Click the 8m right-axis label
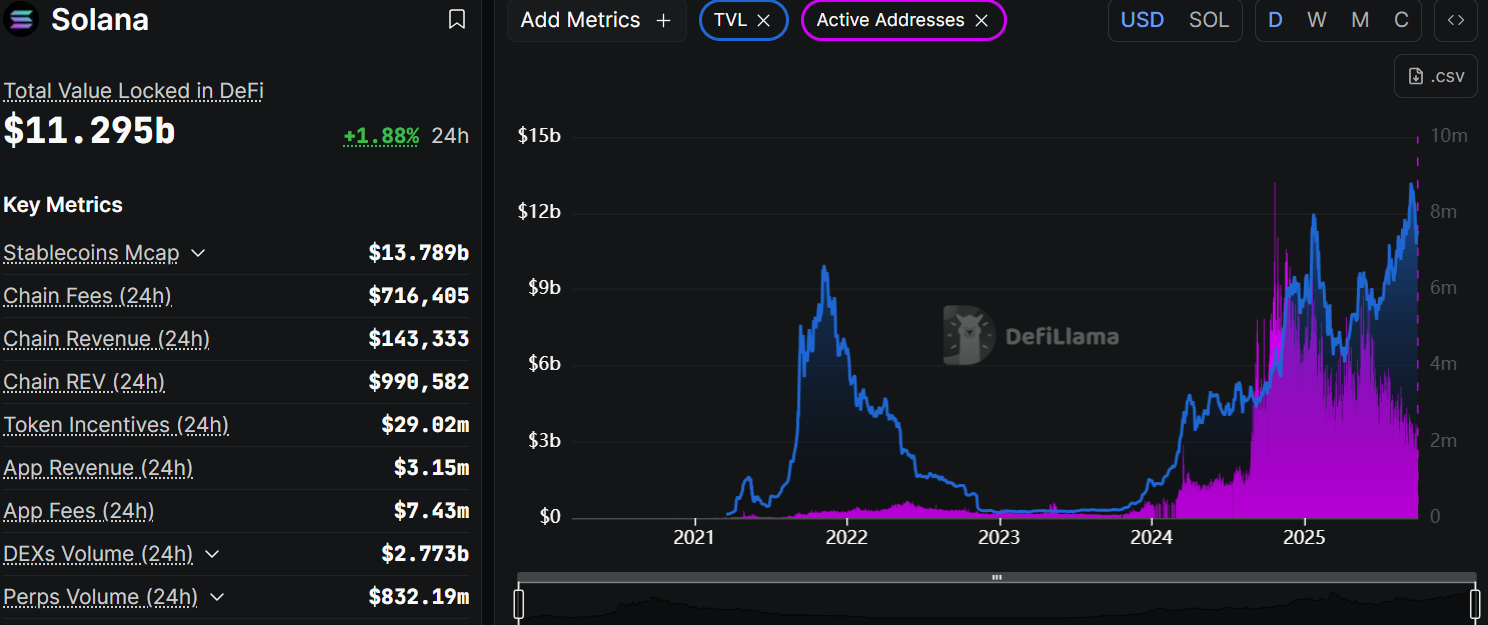Screen dimensions: 1488x625 (1443, 212)
